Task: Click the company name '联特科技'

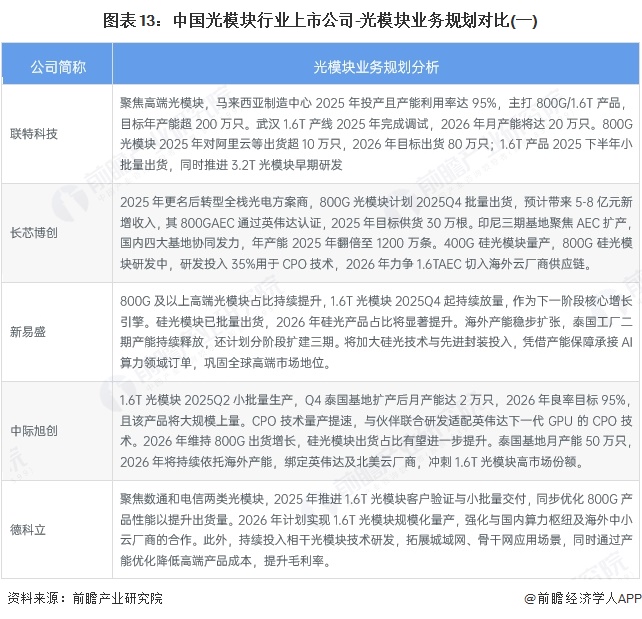Action: [34, 134]
